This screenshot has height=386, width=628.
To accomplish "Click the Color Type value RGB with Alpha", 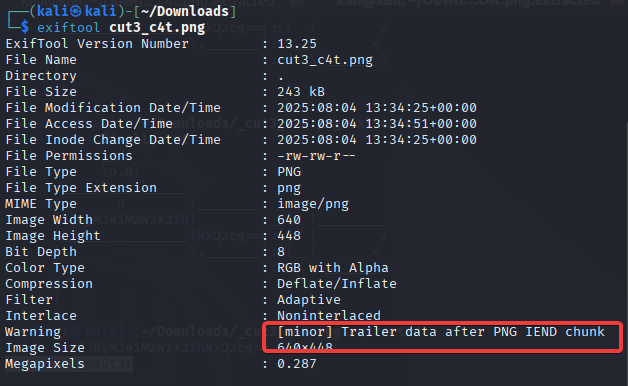I will 332,268.
